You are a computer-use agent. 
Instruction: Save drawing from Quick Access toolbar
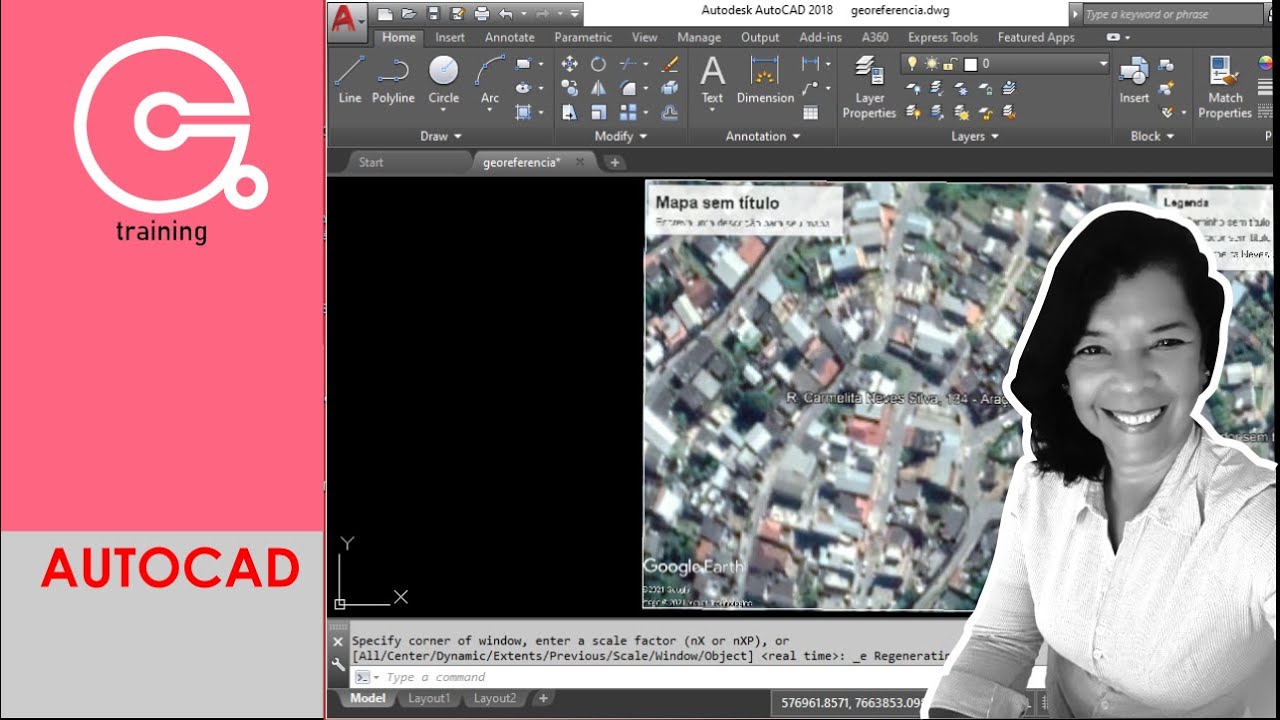[433, 13]
